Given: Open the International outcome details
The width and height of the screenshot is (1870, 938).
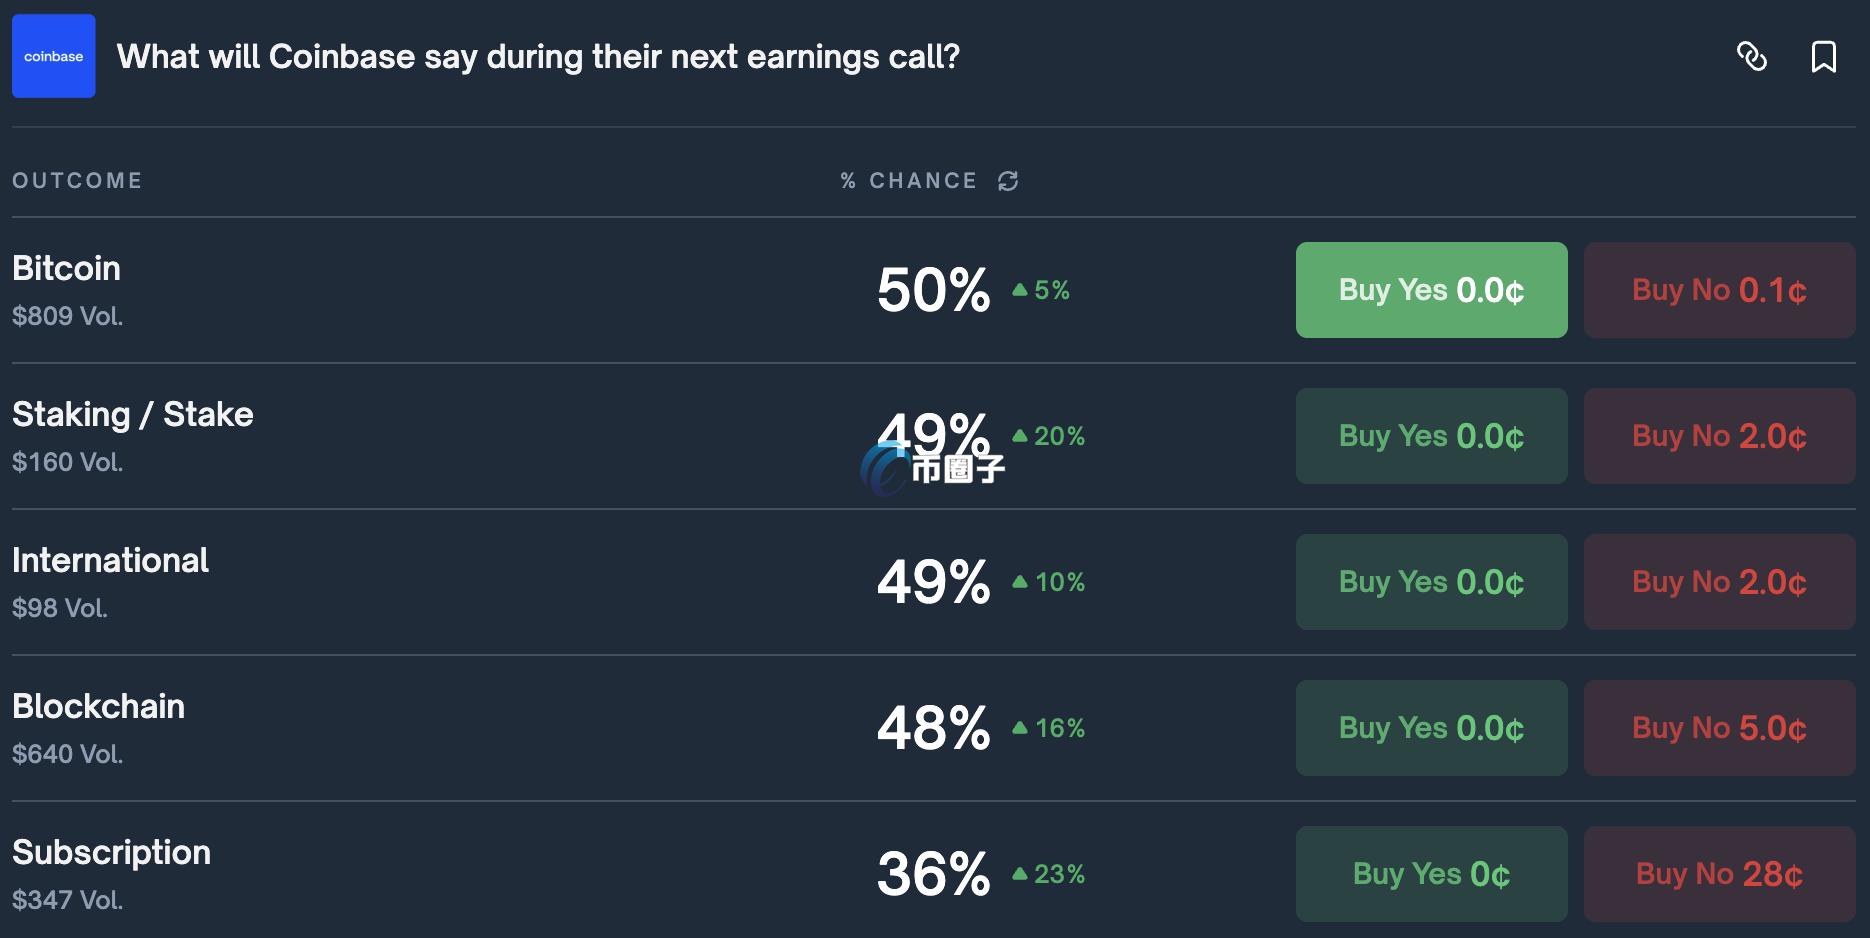Looking at the screenshot, I should click(111, 560).
